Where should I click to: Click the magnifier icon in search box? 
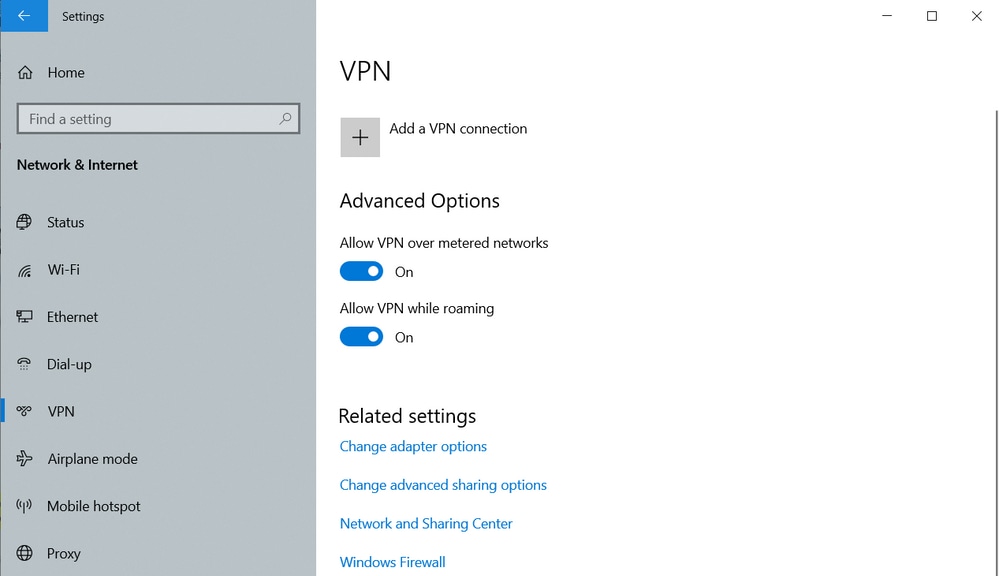[x=285, y=119]
